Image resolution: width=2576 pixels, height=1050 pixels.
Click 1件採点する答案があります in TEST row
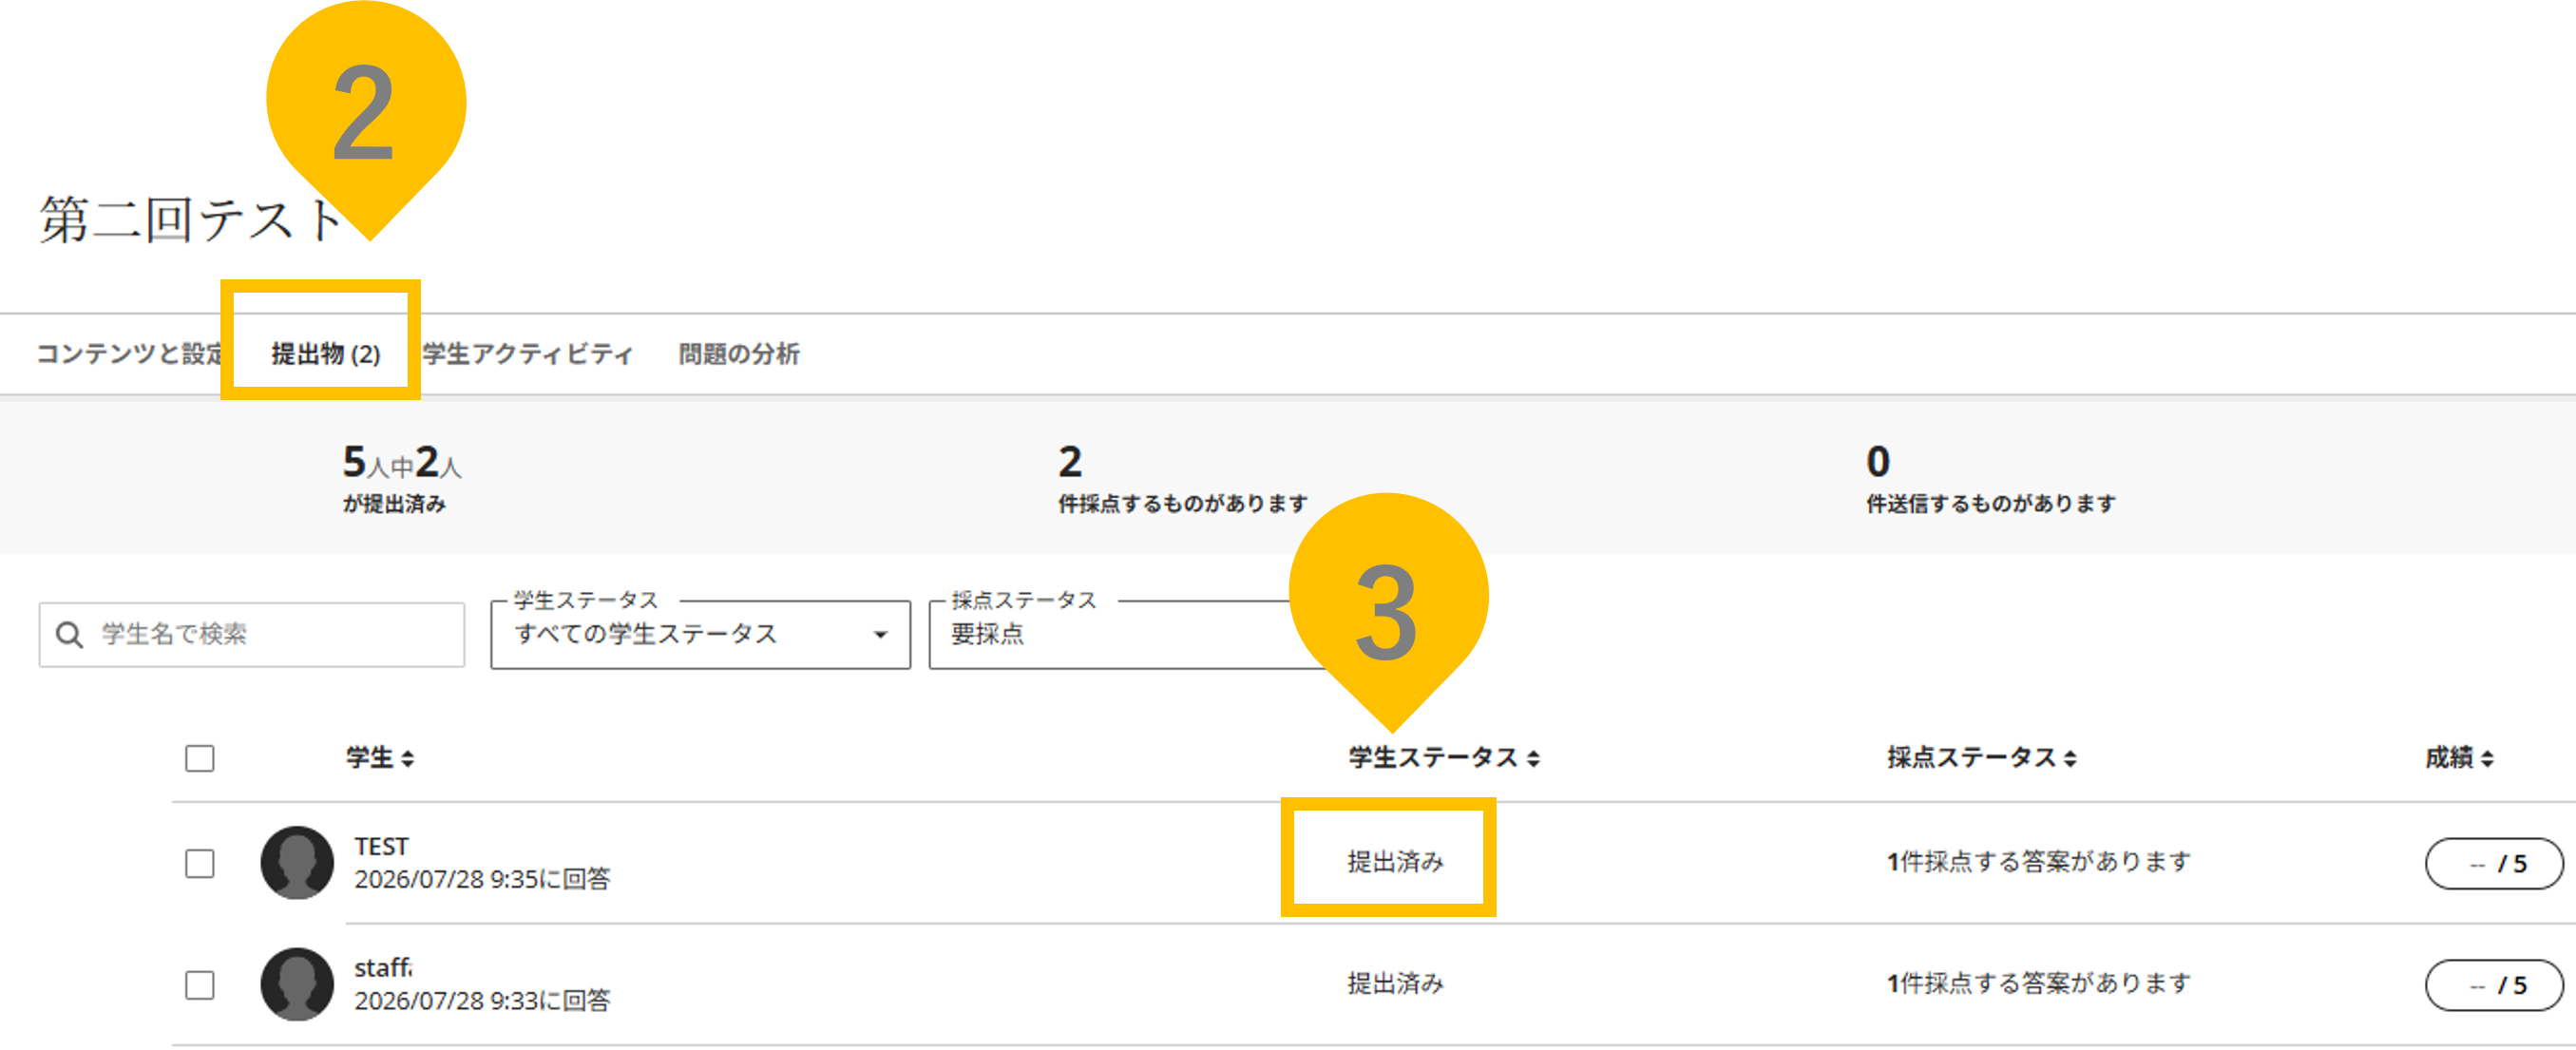point(2038,861)
